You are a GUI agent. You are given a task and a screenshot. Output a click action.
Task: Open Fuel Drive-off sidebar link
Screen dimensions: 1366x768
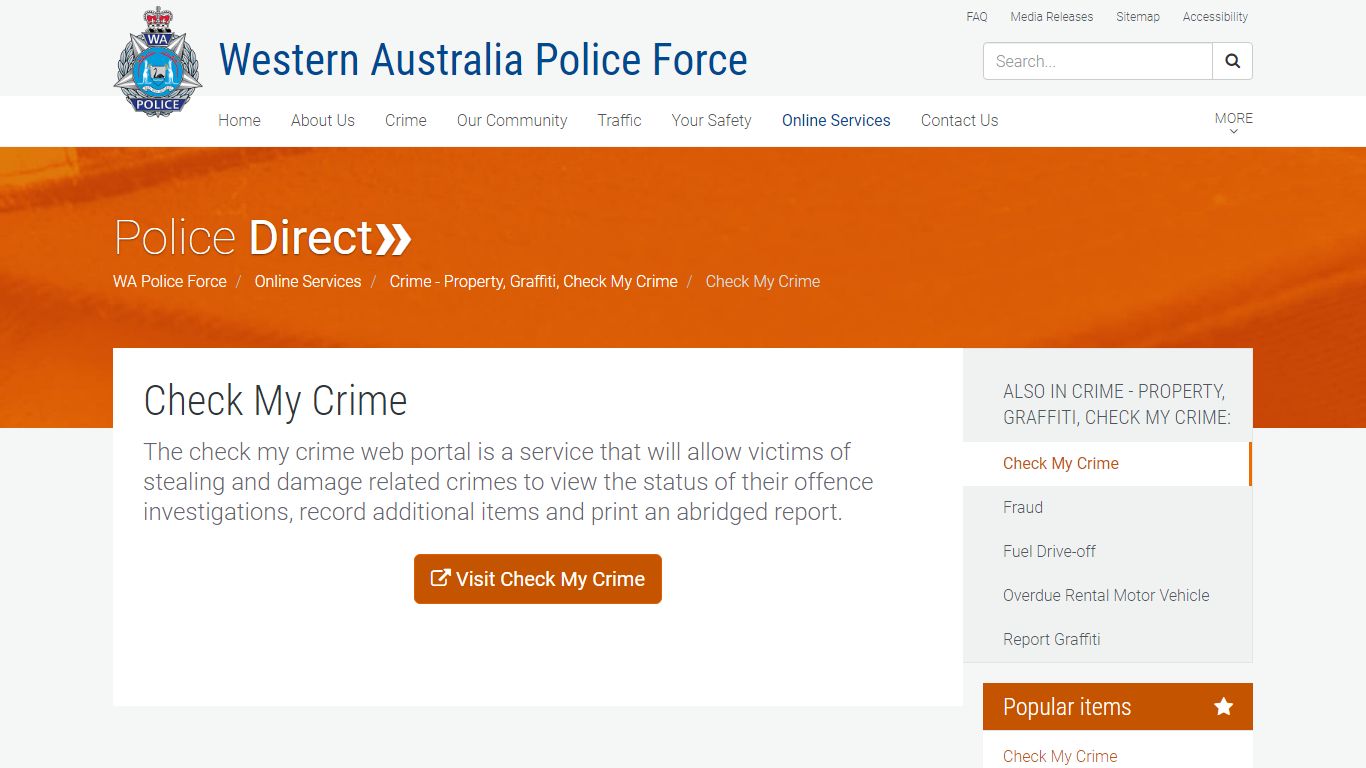pos(1049,551)
